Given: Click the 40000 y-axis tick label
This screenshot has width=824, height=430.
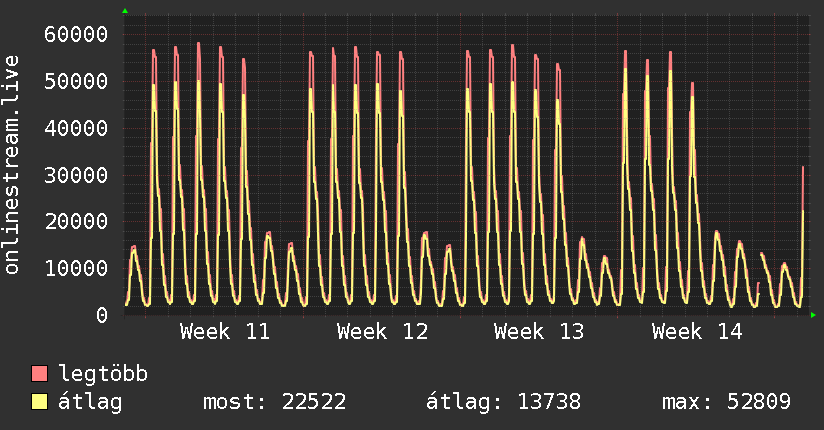Looking at the screenshot, I should pos(76,128).
